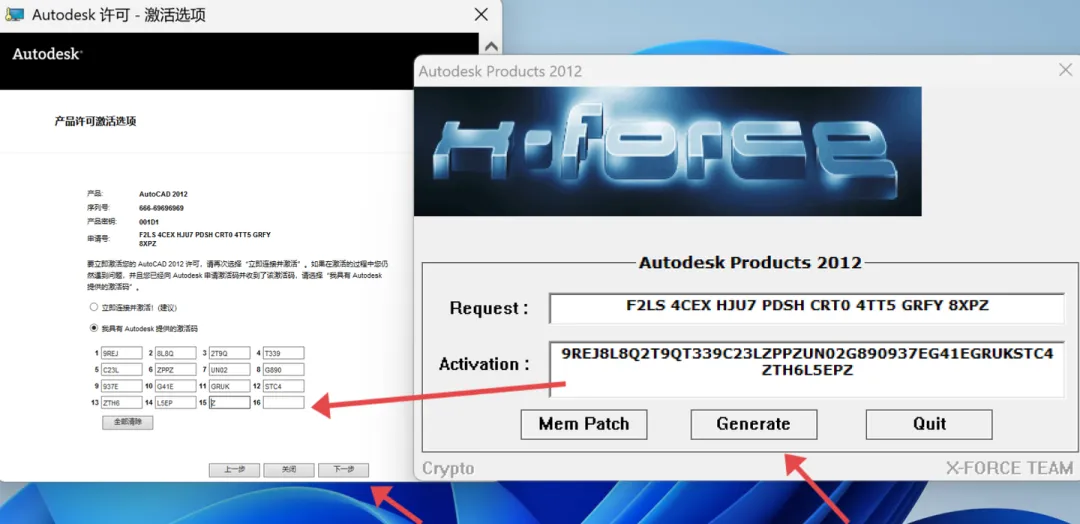Click activation code field 15 containing Z

tap(229, 403)
